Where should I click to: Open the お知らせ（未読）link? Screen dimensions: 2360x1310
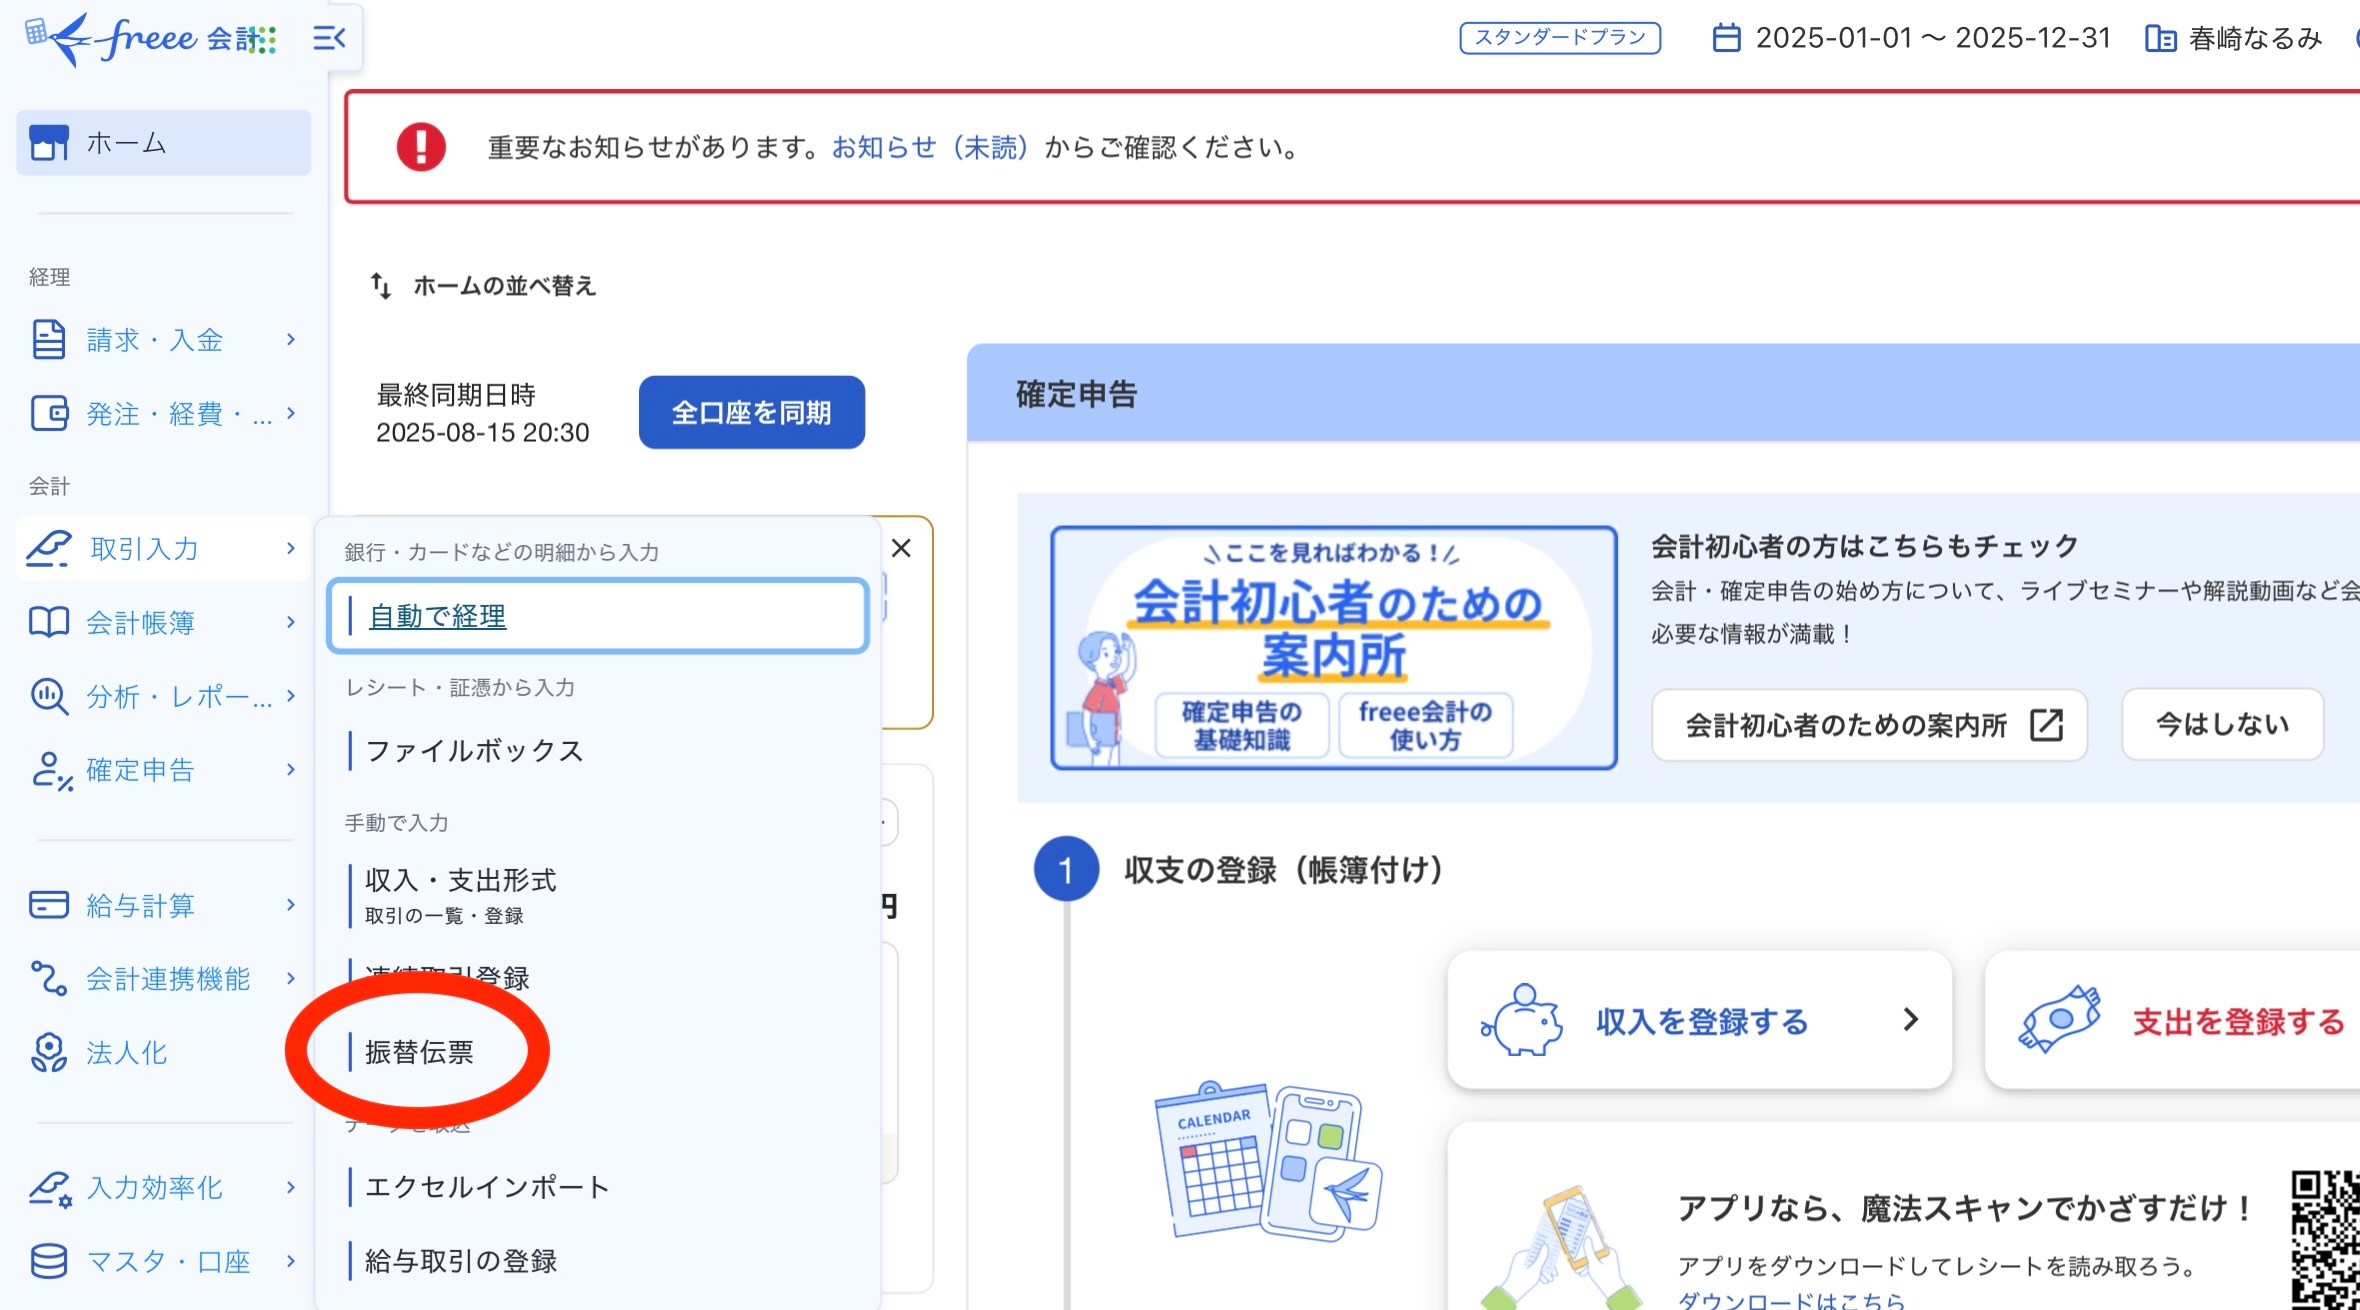pyautogui.click(x=930, y=148)
